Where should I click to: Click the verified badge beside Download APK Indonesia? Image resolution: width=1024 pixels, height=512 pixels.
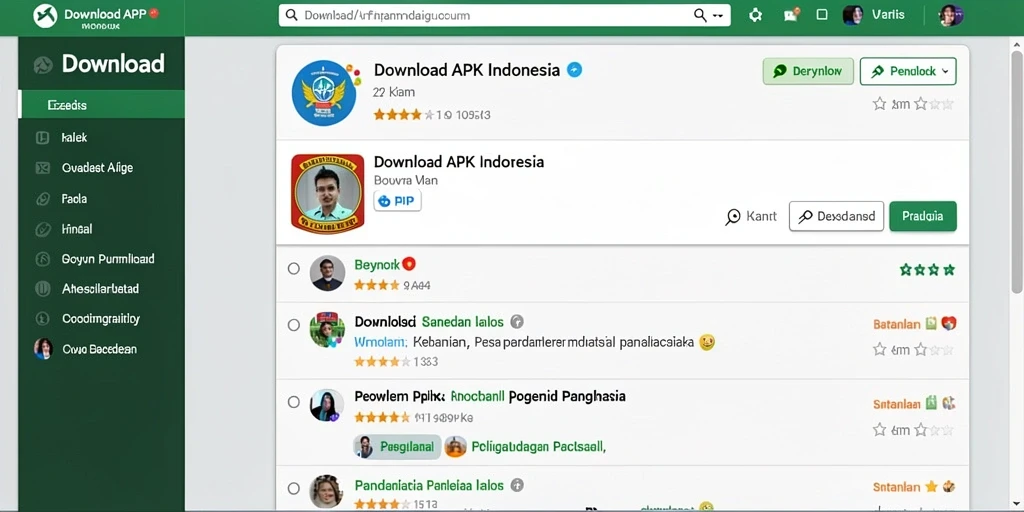(x=574, y=70)
